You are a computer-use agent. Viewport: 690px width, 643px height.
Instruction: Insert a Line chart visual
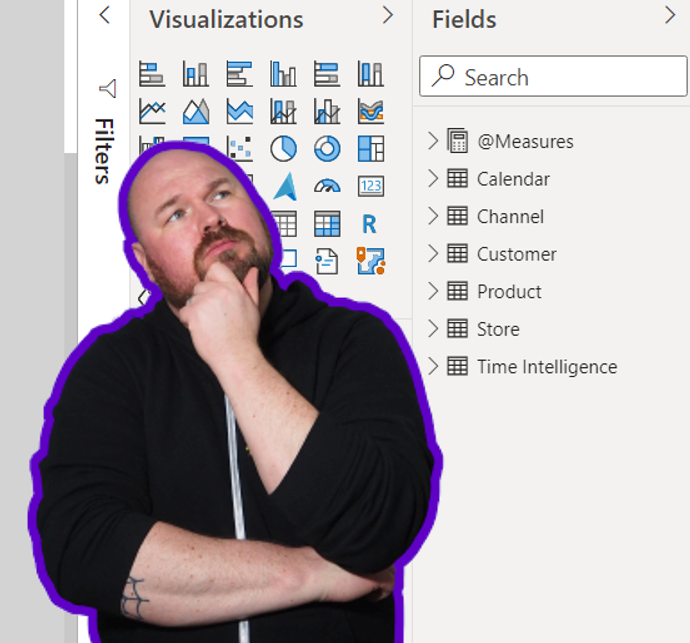[x=152, y=111]
